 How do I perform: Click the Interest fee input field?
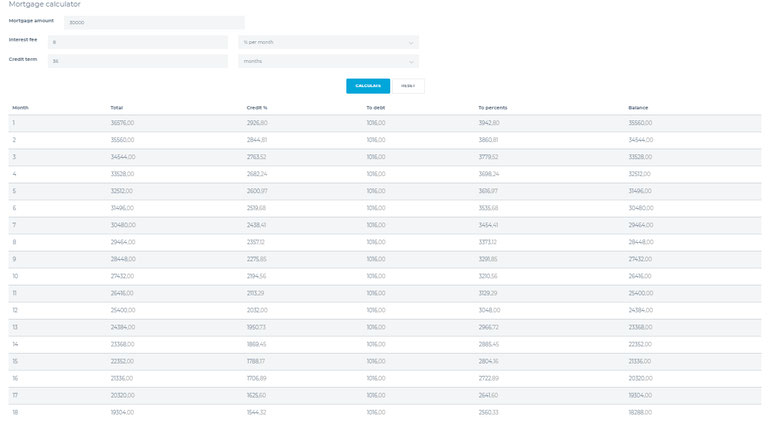(138, 42)
